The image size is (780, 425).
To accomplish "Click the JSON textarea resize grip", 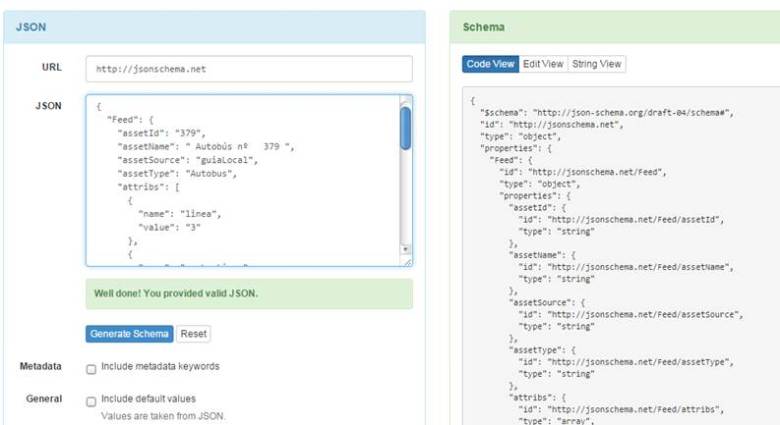I will (x=406, y=261).
